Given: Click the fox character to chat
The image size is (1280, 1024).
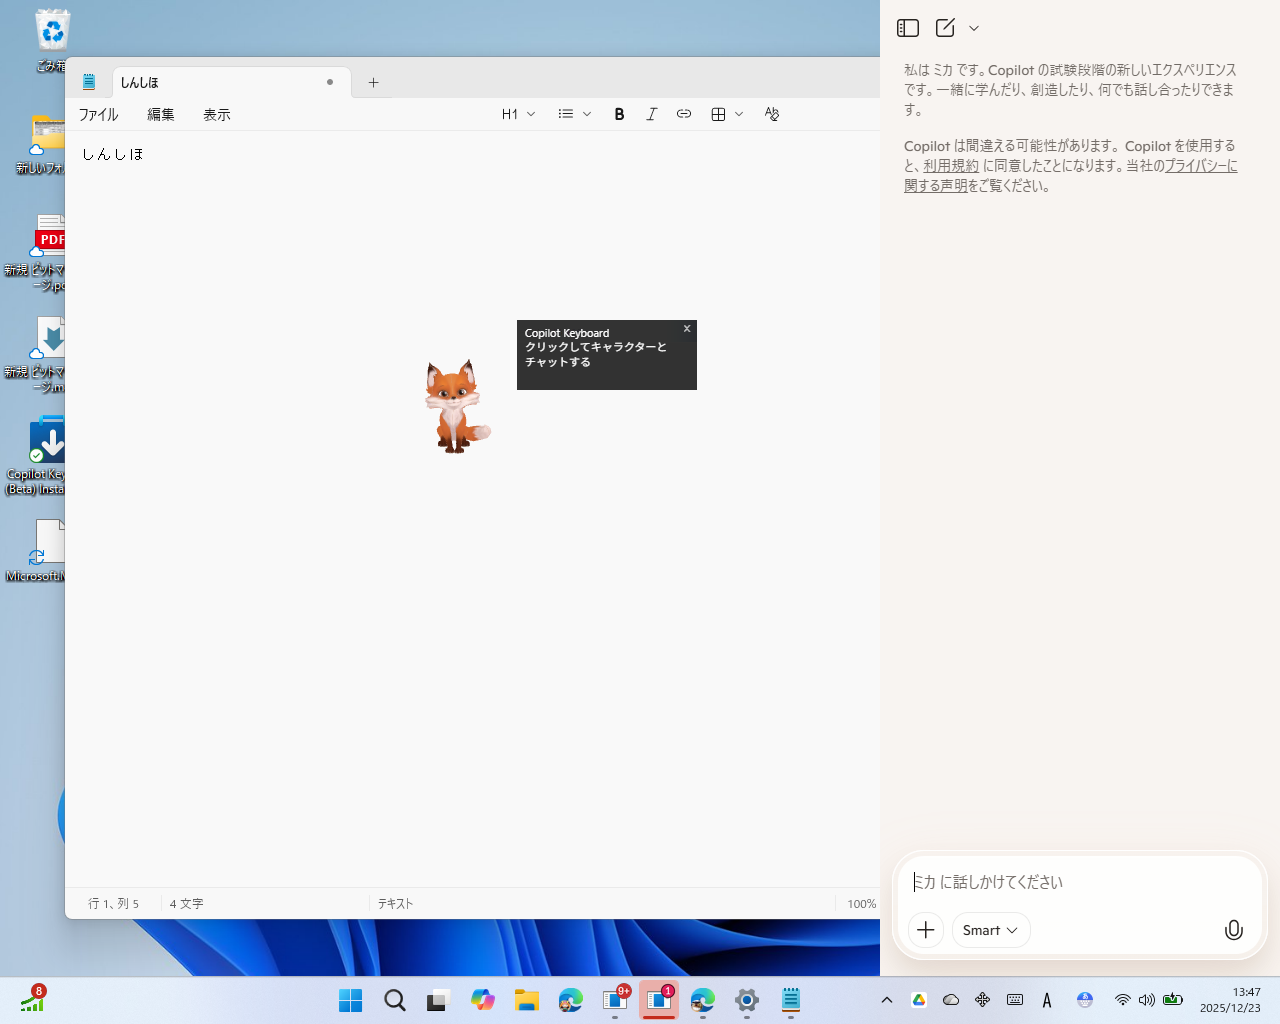Looking at the screenshot, I should coord(455,405).
